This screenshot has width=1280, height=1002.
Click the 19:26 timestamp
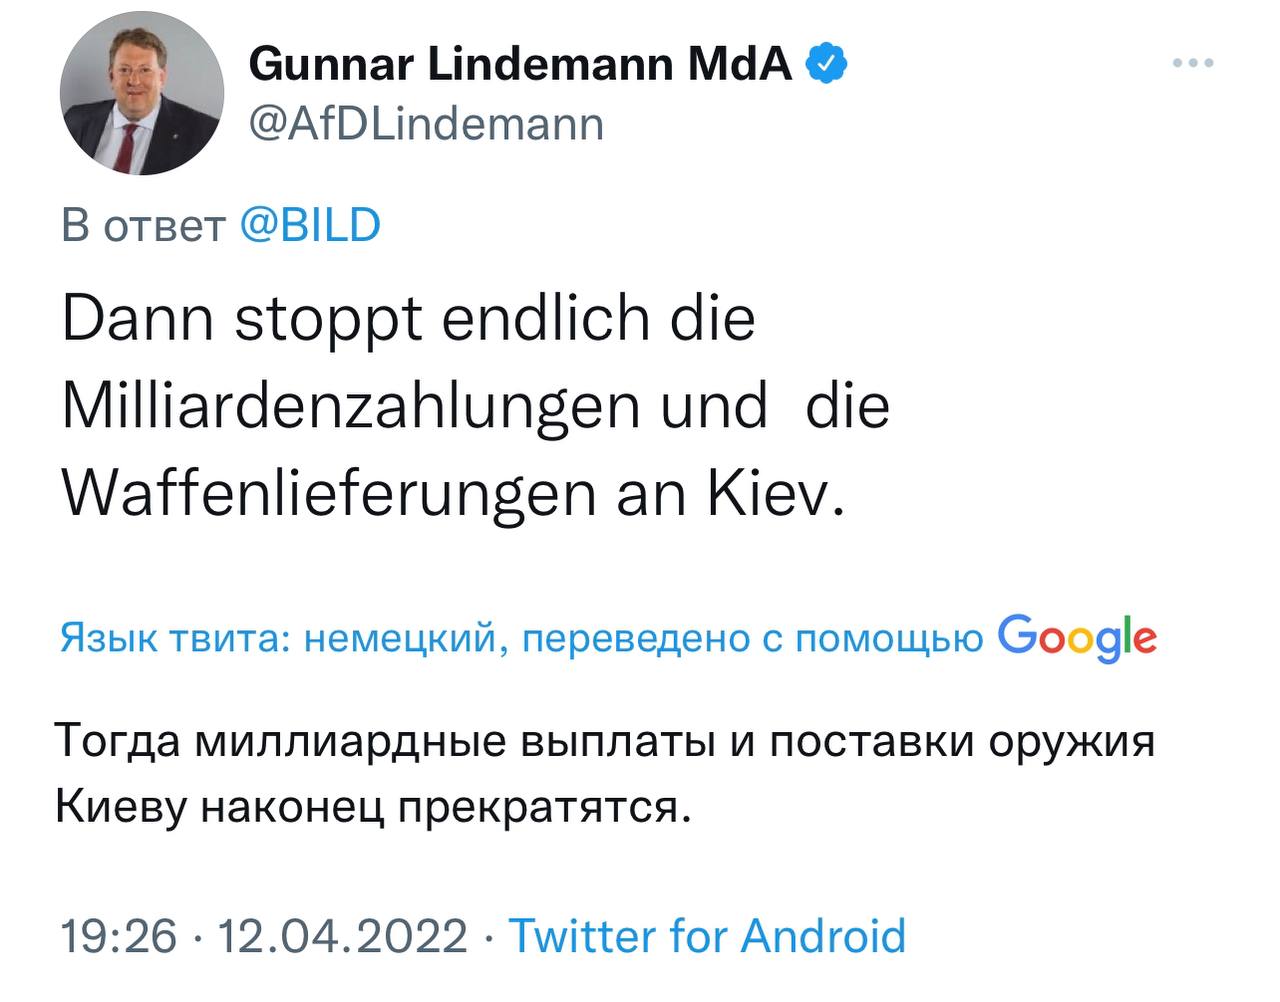pyautogui.click(x=118, y=936)
